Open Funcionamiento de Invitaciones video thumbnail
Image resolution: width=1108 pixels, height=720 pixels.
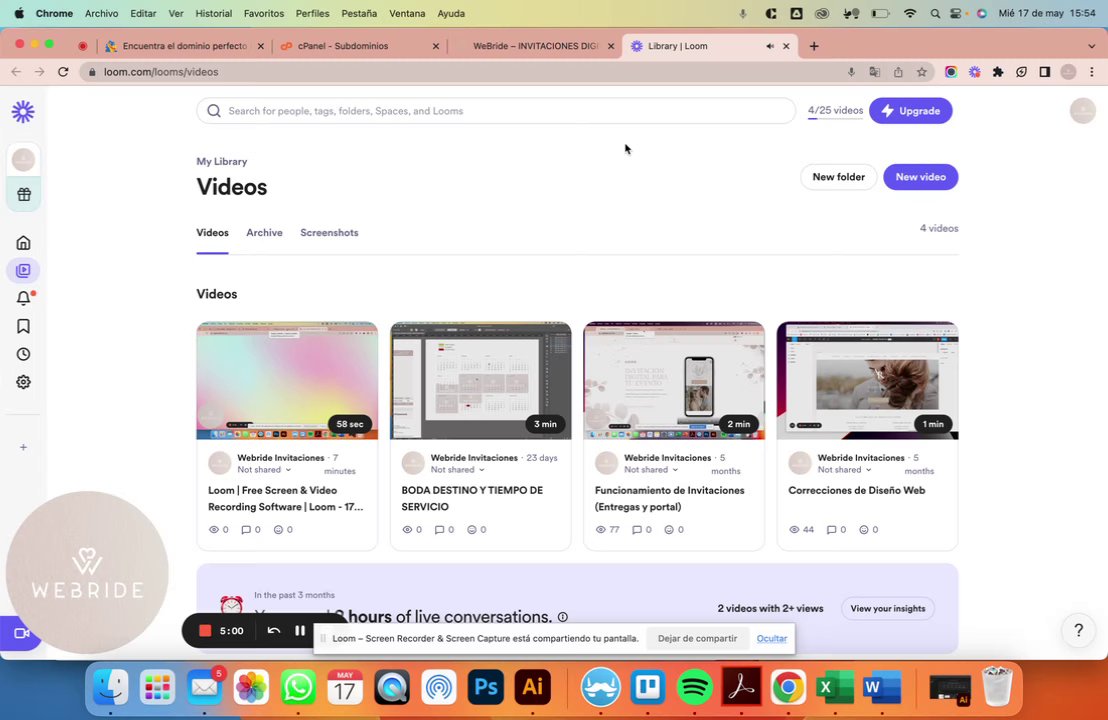click(674, 381)
